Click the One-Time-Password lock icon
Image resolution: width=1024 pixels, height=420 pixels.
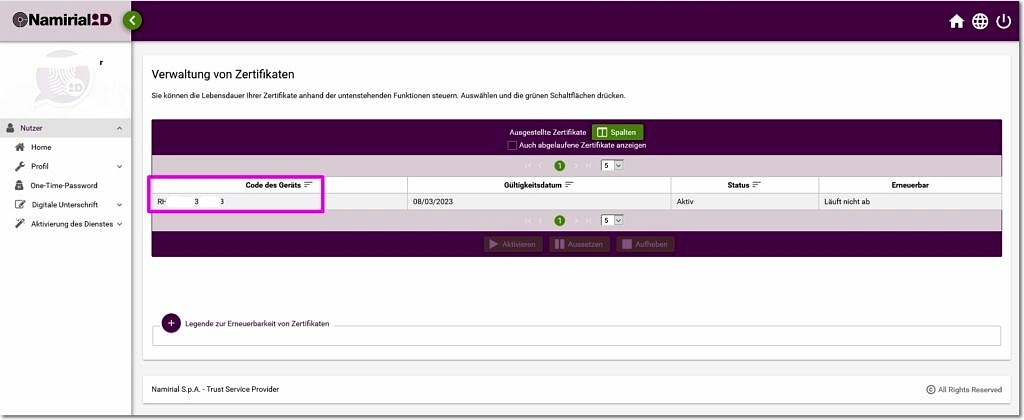(20, 186)
